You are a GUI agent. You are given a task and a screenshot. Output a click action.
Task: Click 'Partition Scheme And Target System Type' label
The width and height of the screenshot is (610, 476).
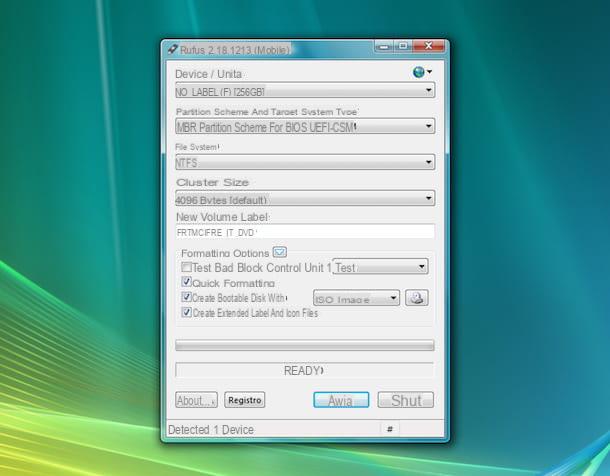pos(267,112)
